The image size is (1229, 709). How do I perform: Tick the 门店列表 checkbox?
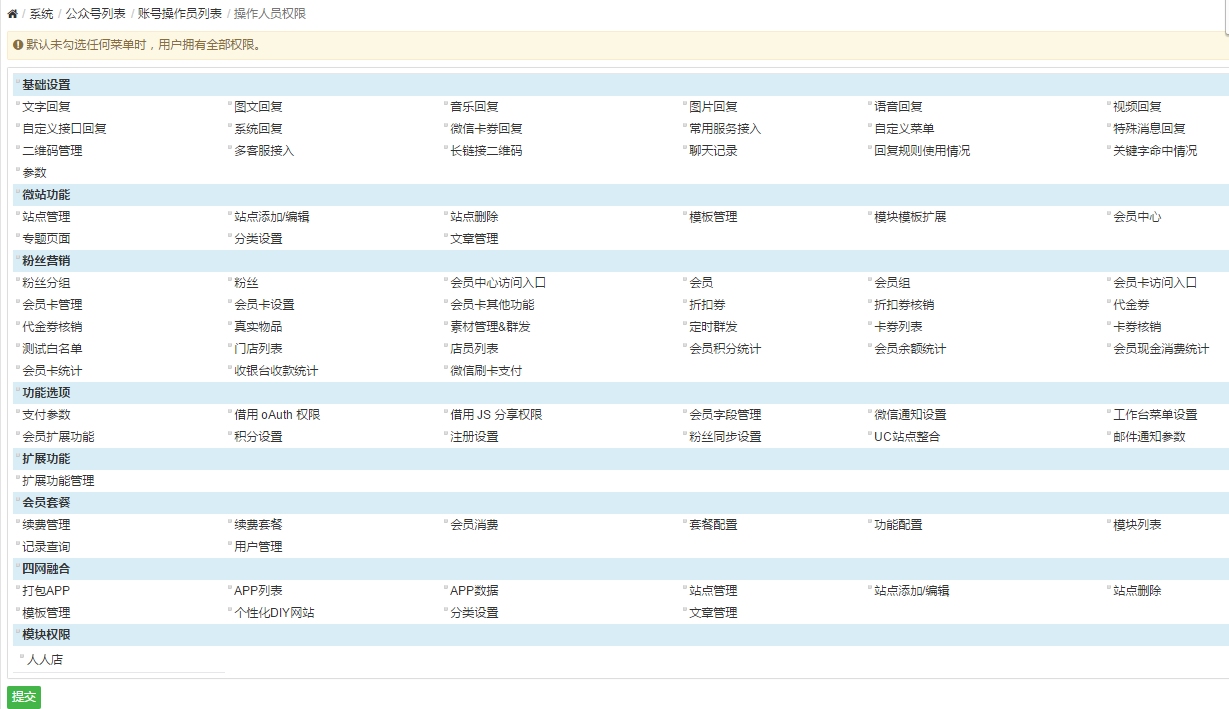tap(229, 346)
